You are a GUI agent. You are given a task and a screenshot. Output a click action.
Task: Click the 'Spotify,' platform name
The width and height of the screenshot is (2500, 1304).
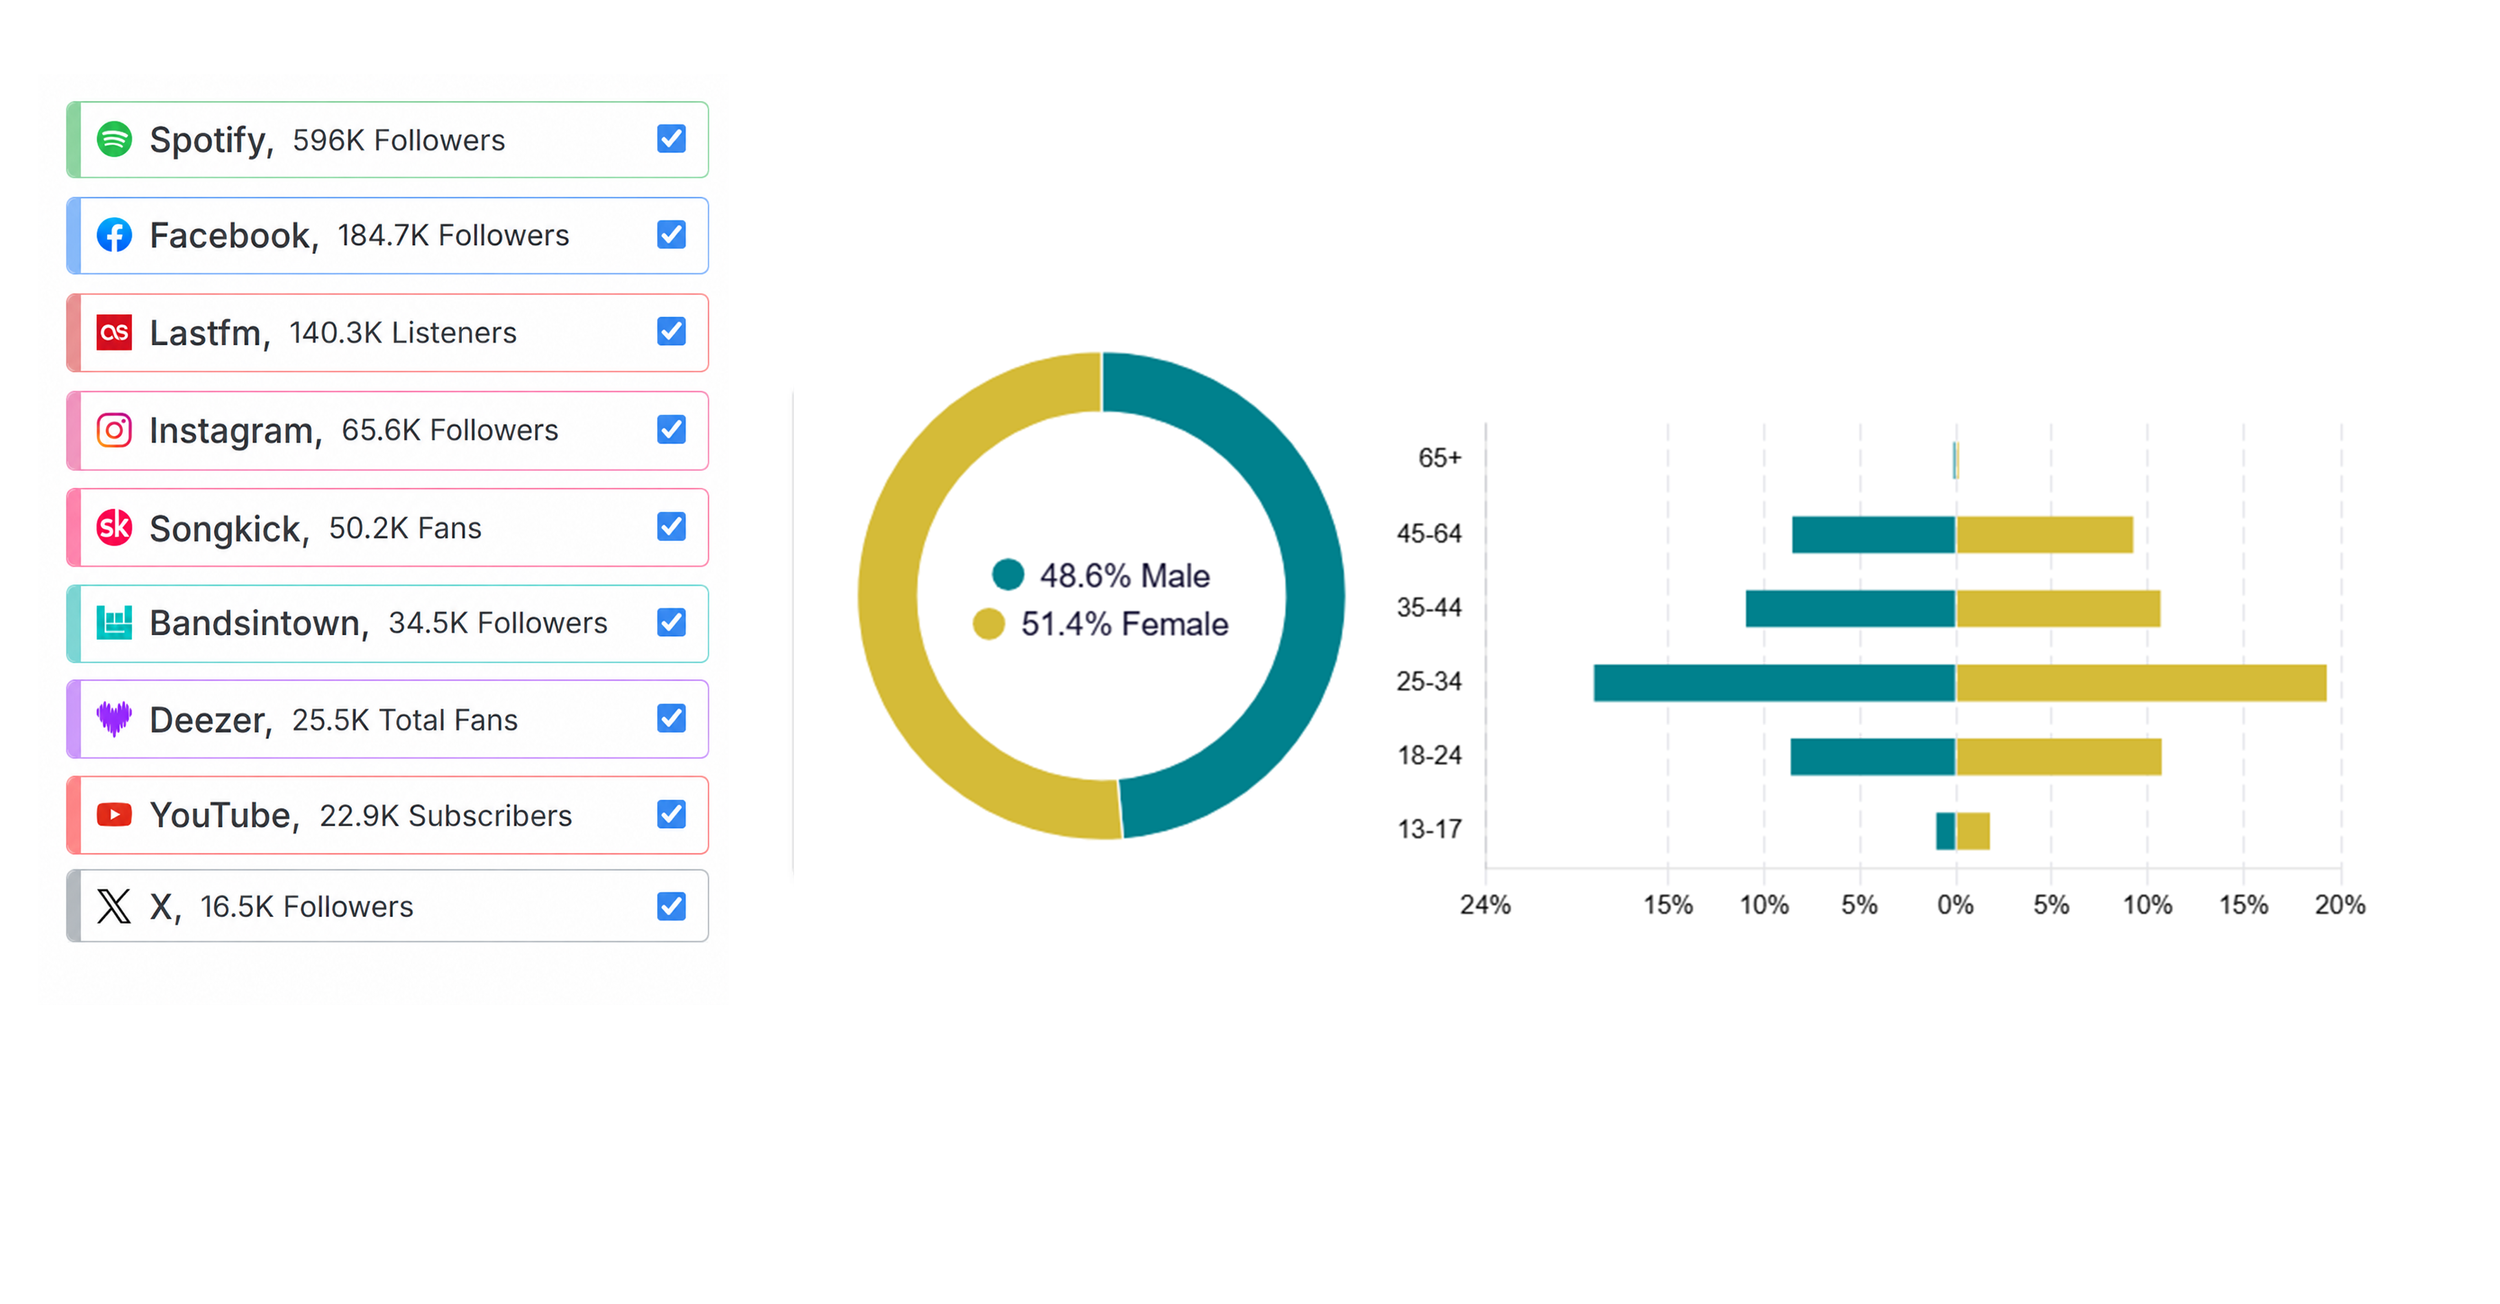(x=211, y=141)
